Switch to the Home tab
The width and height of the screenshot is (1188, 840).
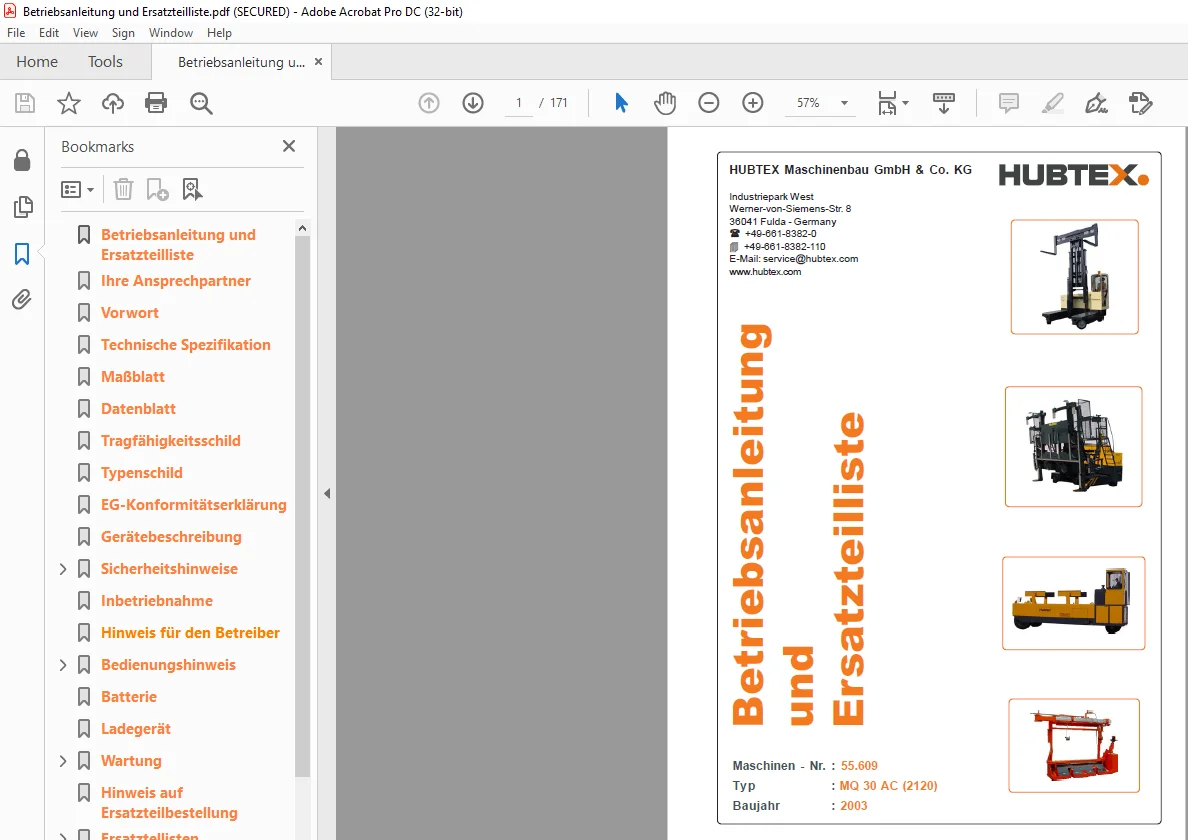37,61
